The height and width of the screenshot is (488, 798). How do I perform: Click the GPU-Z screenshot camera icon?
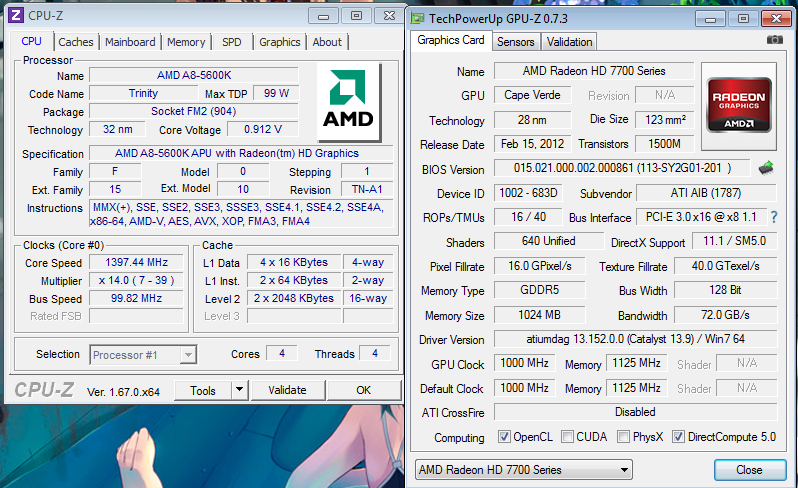(775, 40)
